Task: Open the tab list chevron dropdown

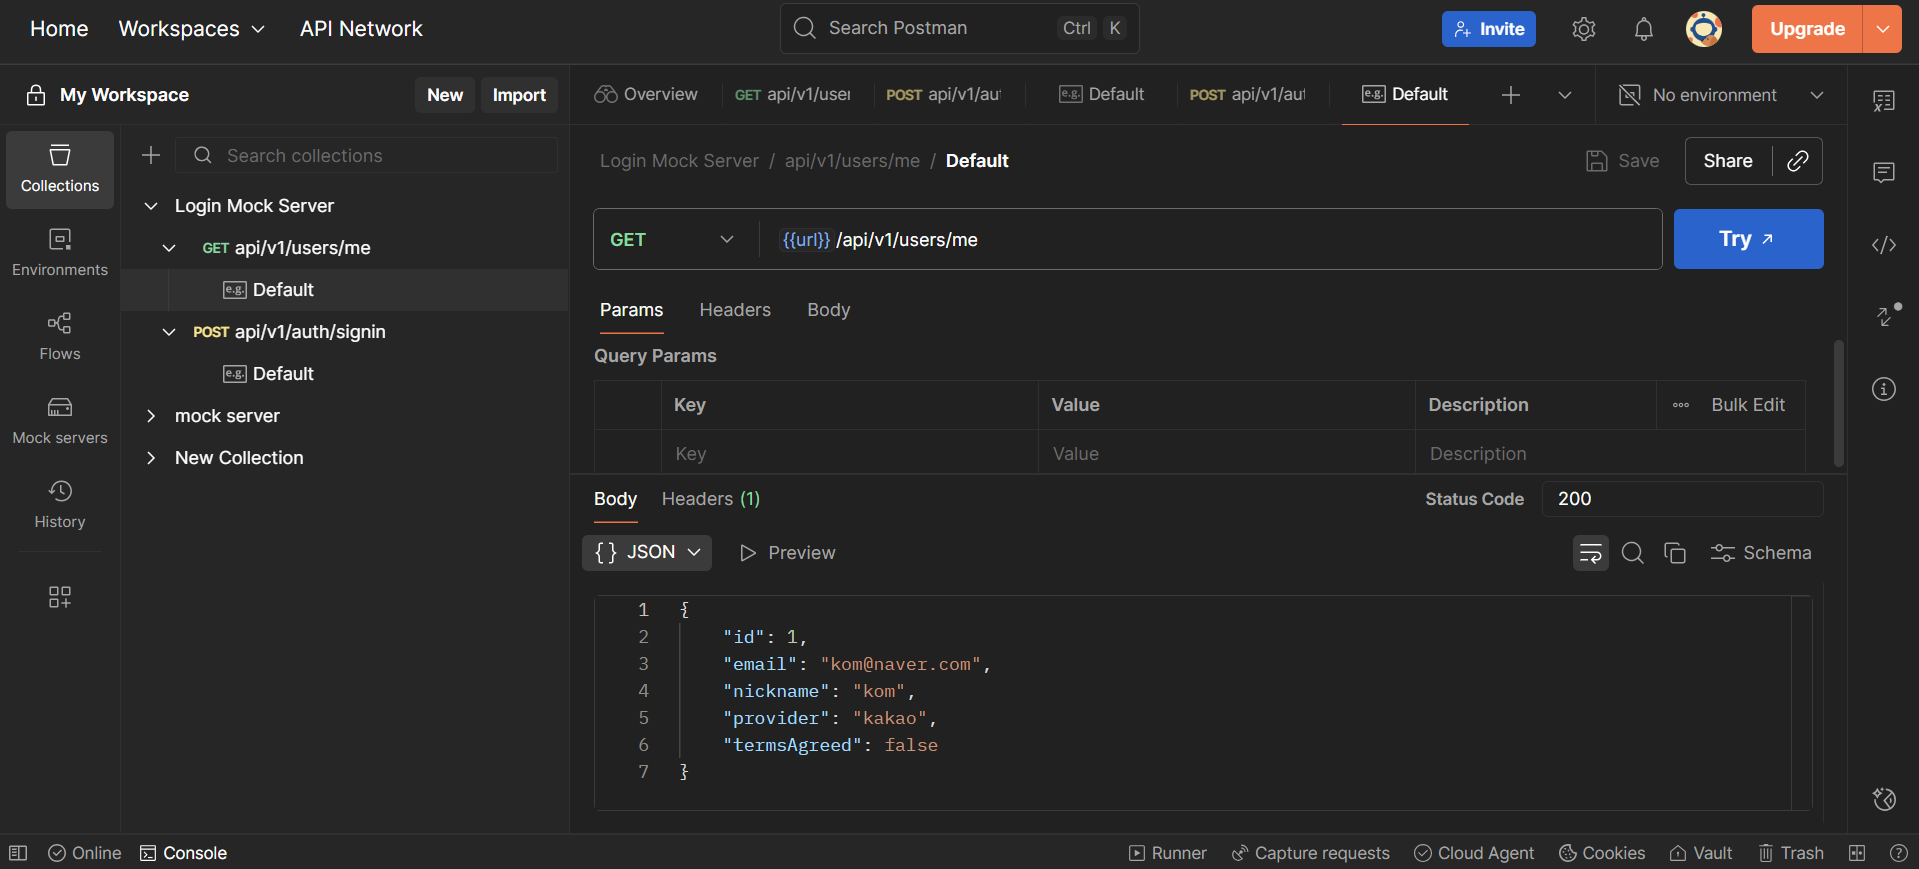Action: (x=1565, y=95)
